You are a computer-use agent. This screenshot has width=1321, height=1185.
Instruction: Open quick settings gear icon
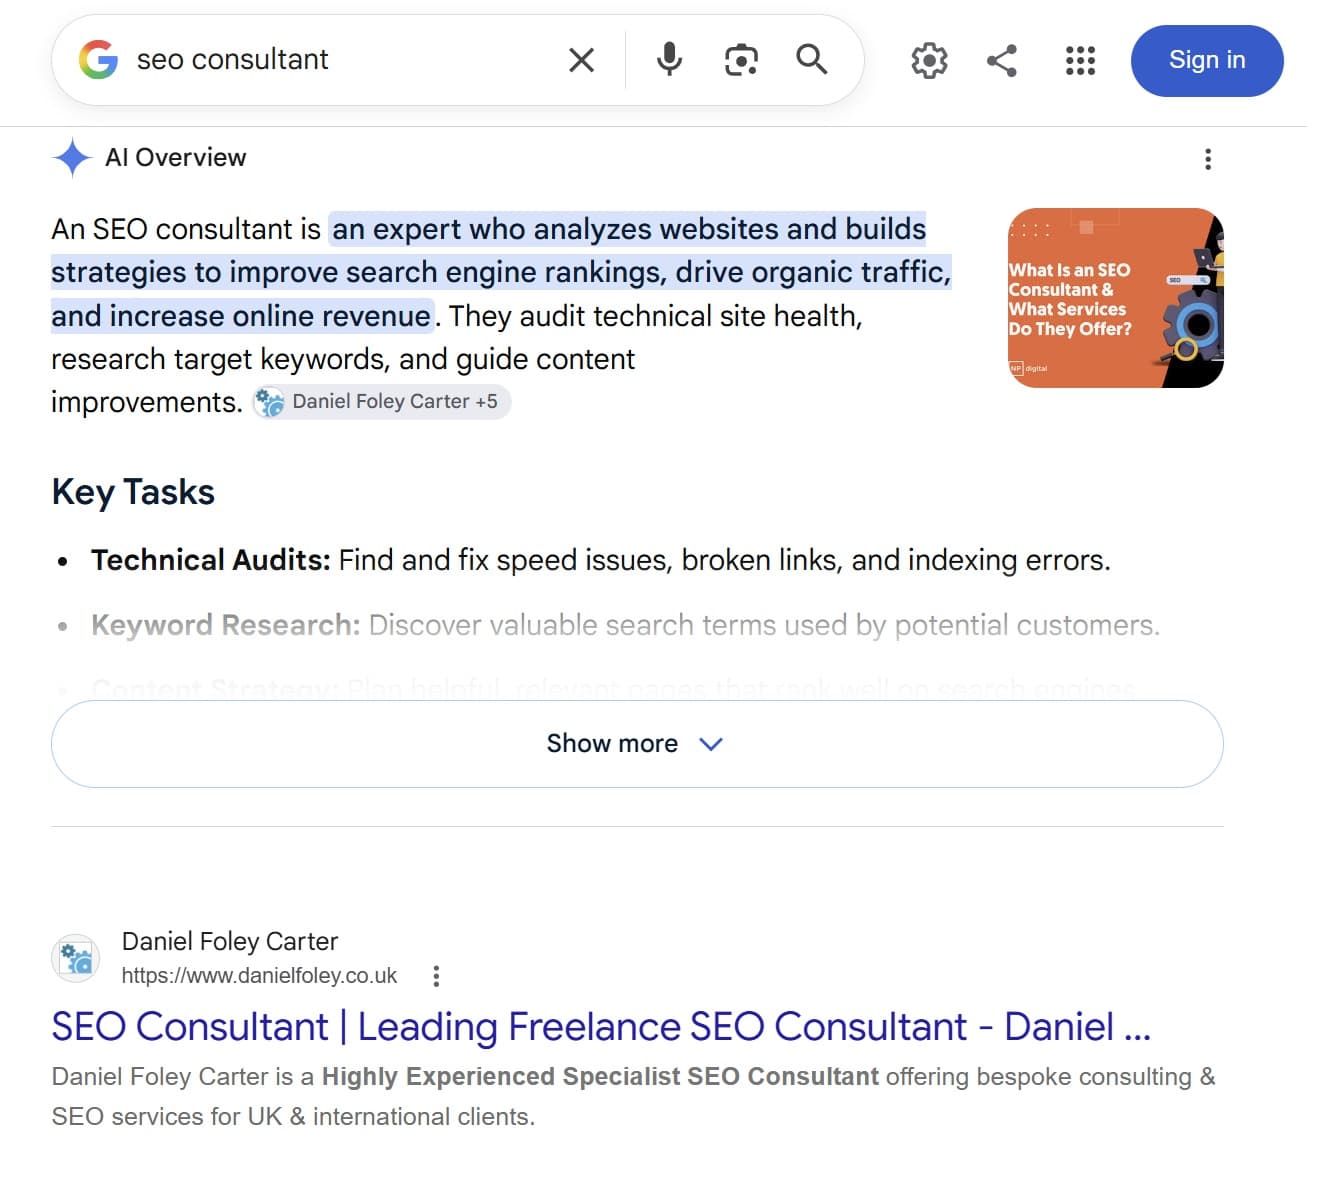929,60
